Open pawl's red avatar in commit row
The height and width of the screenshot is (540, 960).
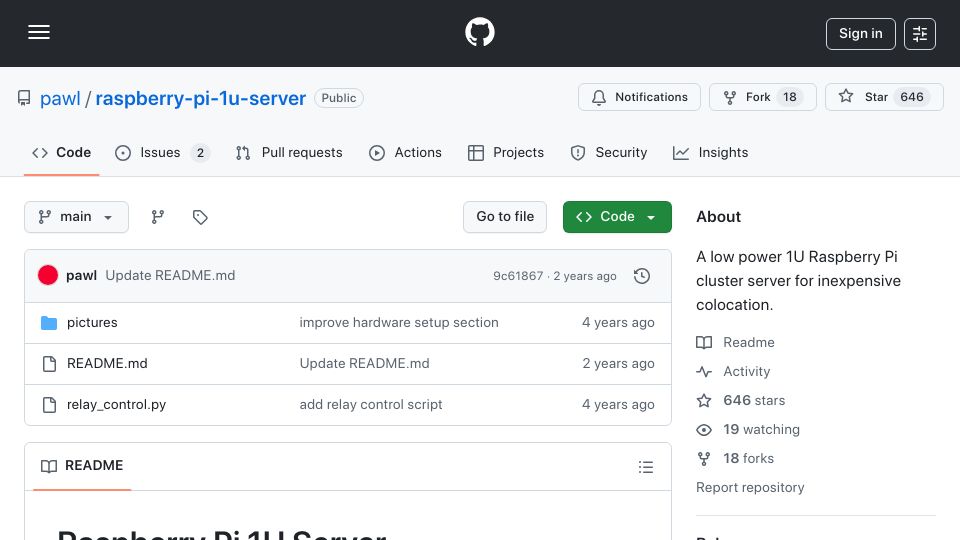[48, 276]
